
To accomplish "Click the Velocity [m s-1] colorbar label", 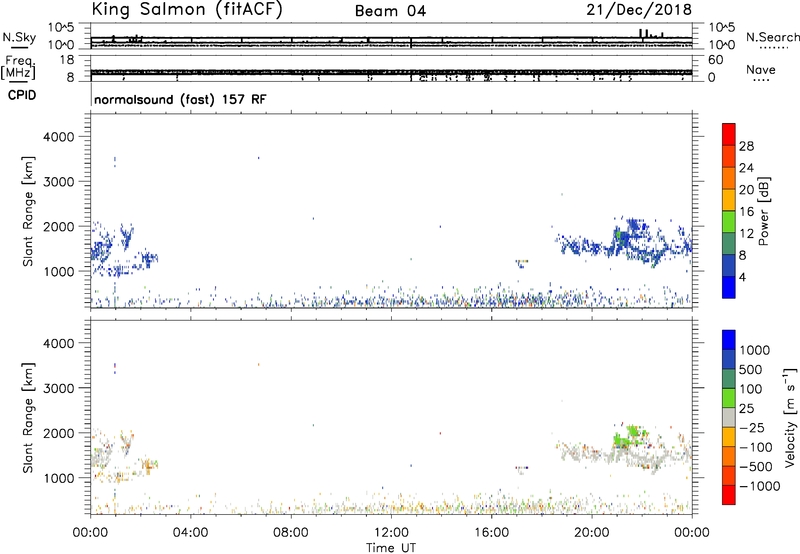I will click(790, 417).
